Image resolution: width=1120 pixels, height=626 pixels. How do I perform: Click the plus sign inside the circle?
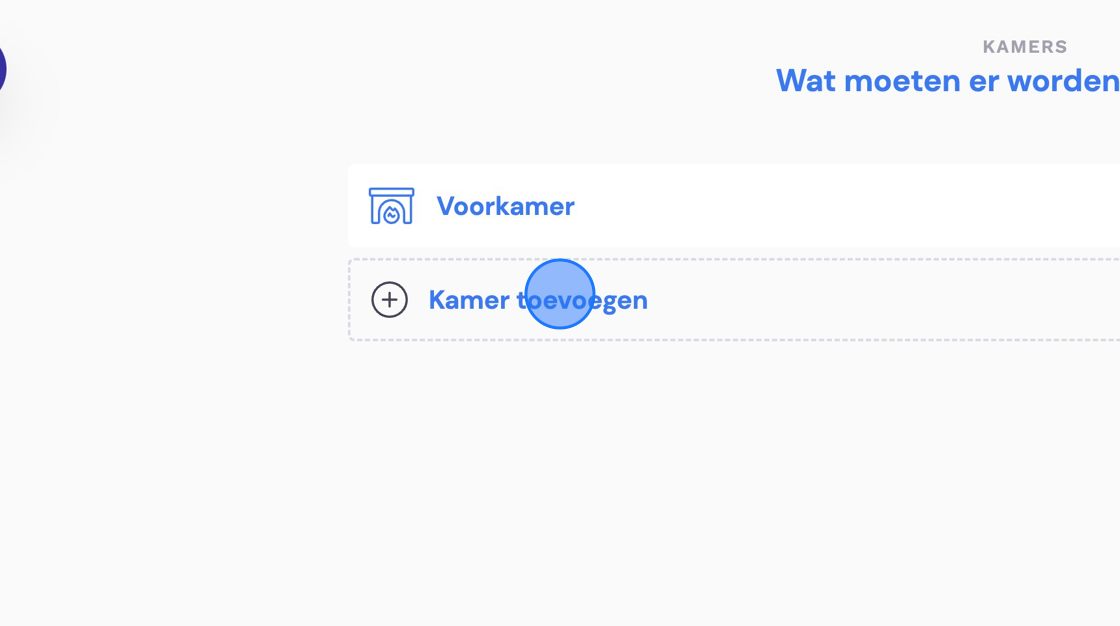[389, 299]
